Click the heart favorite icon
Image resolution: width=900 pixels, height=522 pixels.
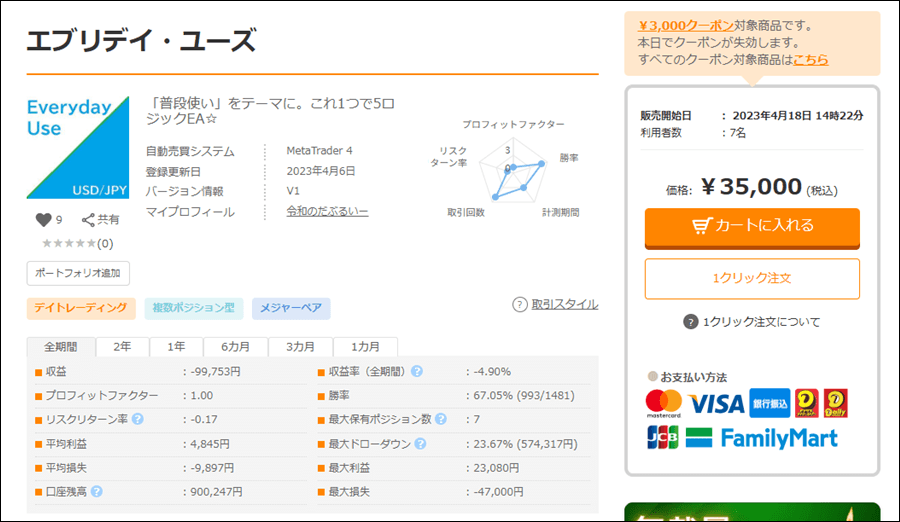click(x=43, y=220)
